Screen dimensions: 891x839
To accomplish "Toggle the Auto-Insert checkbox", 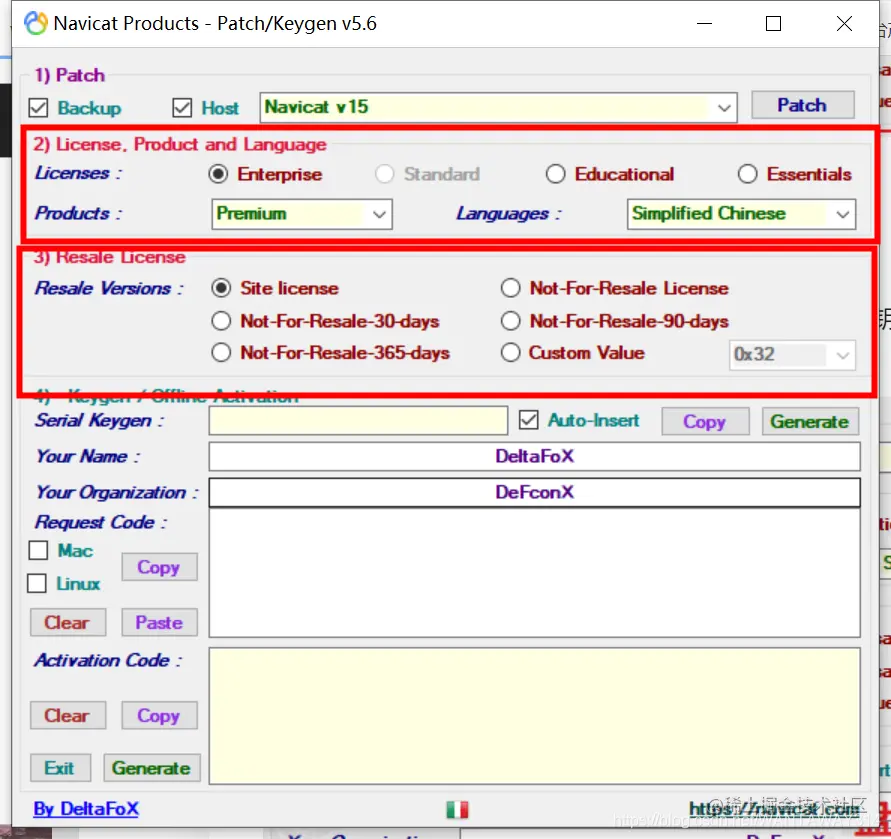I will [x=528, y=421].
